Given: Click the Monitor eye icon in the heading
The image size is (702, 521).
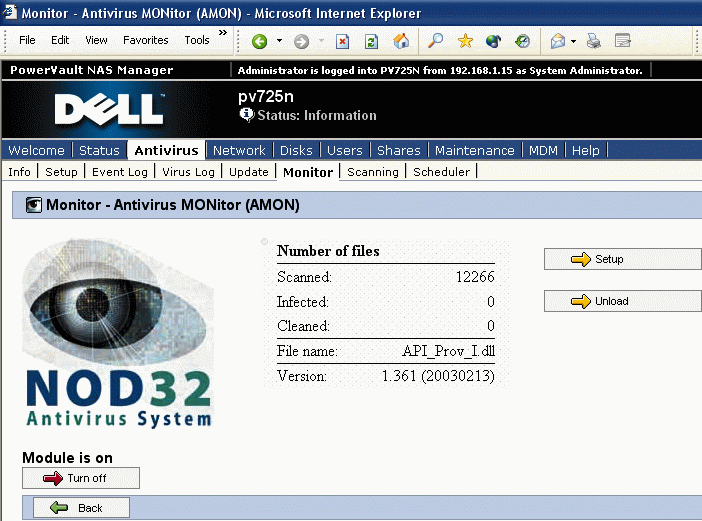Looking at the screenshot, I should click(x=34, y=205).
